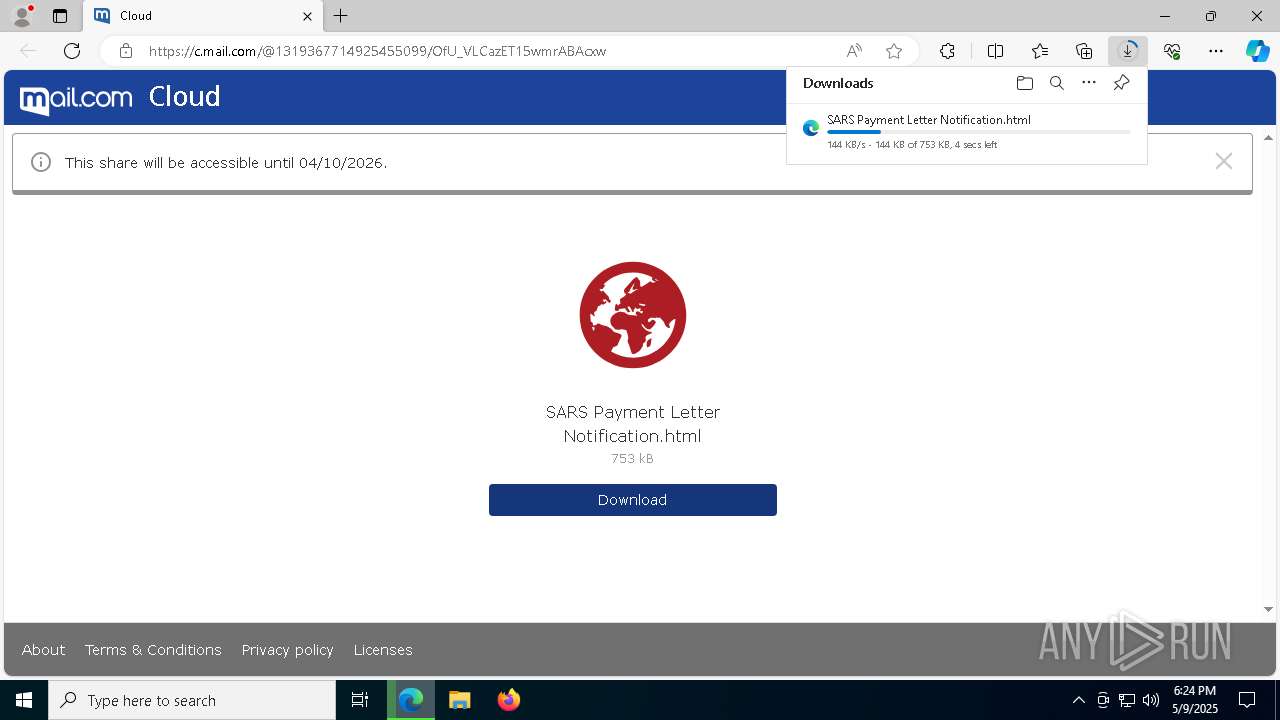Open the Windows Start menu
The width and height of the screenshot is (1280, 720).
pyautogui.click(x=24, y=700)
